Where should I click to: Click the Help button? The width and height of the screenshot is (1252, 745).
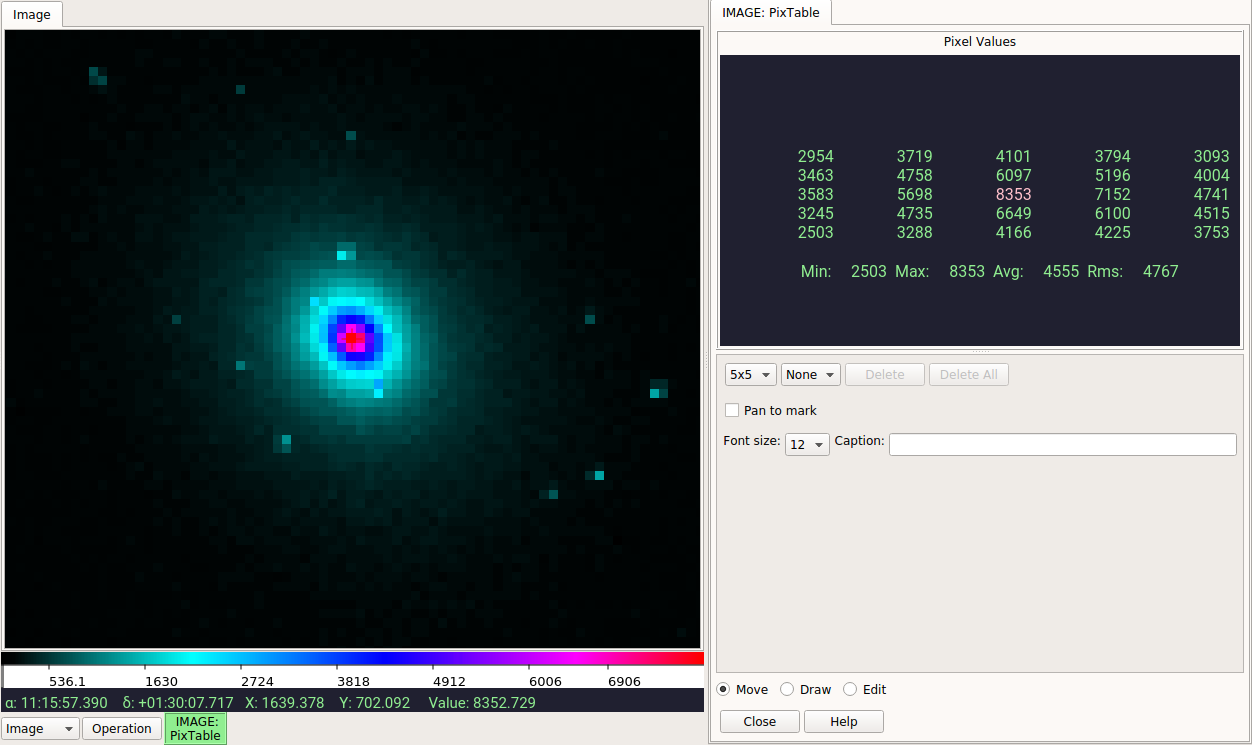point(844,722)
